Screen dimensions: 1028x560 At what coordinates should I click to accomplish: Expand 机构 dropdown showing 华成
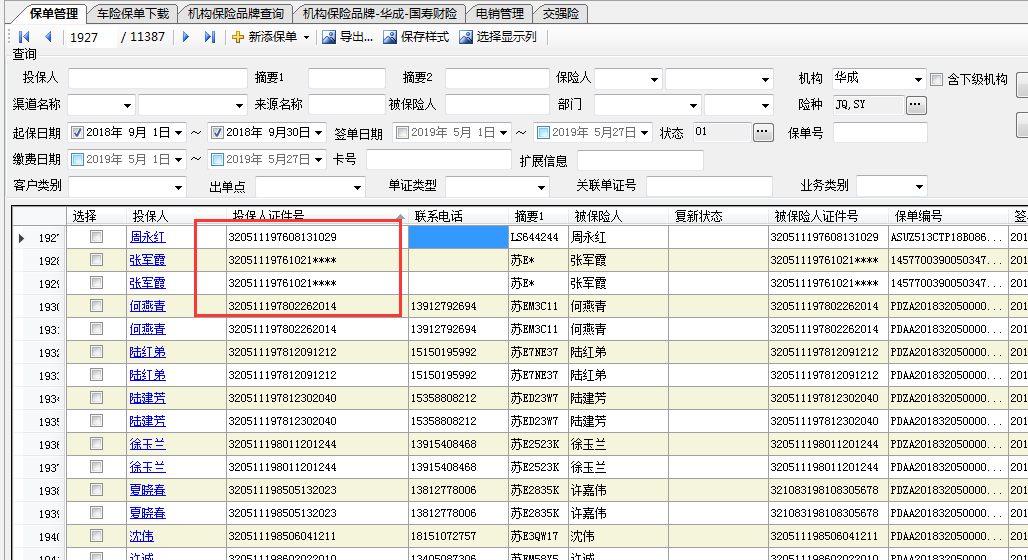point(918,79)
